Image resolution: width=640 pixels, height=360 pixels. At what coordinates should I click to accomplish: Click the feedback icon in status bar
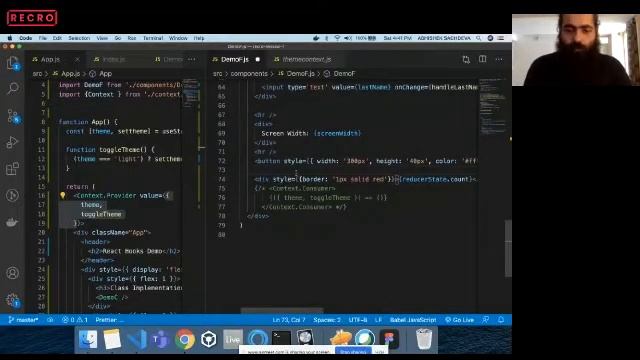(485, 320)
